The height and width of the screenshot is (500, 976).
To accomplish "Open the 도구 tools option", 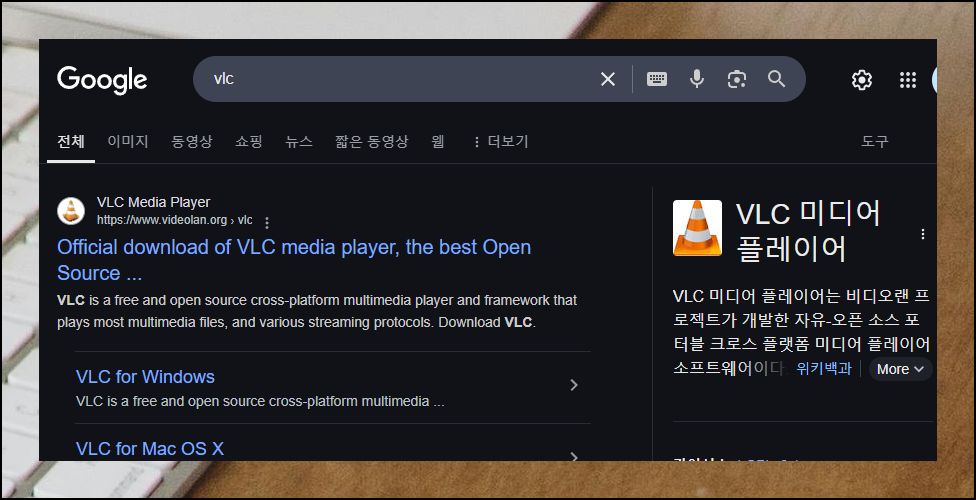I will click(x=875, y=142).
